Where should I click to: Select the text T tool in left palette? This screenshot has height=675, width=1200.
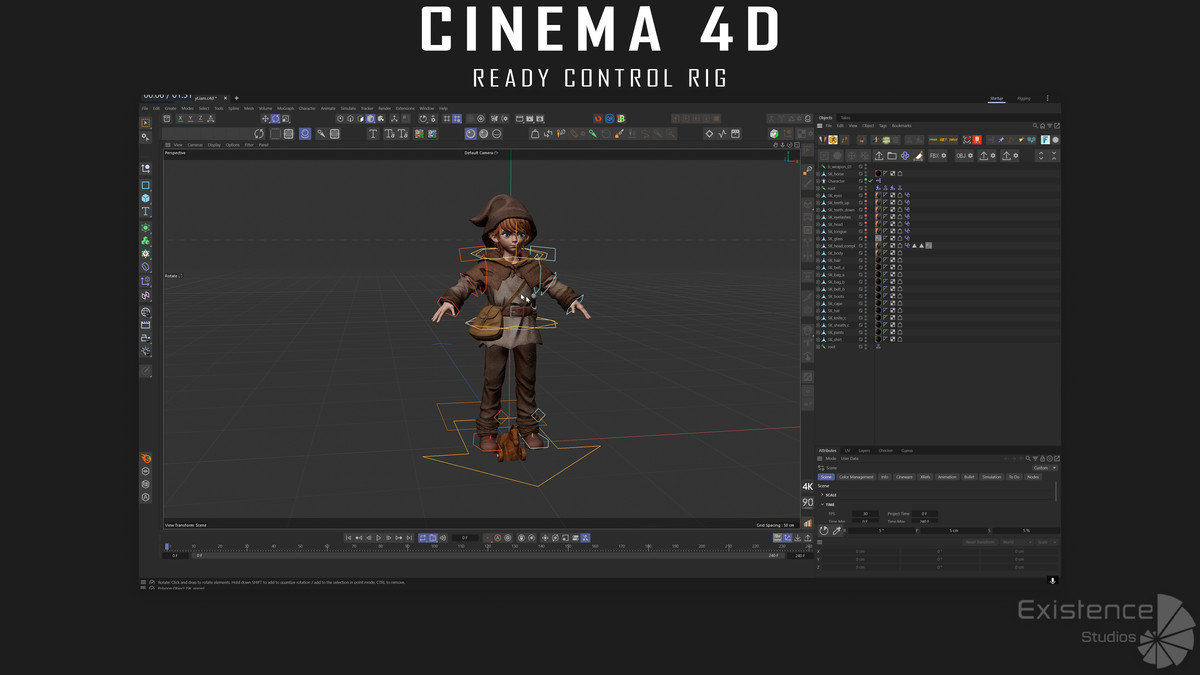pos(145,212)
